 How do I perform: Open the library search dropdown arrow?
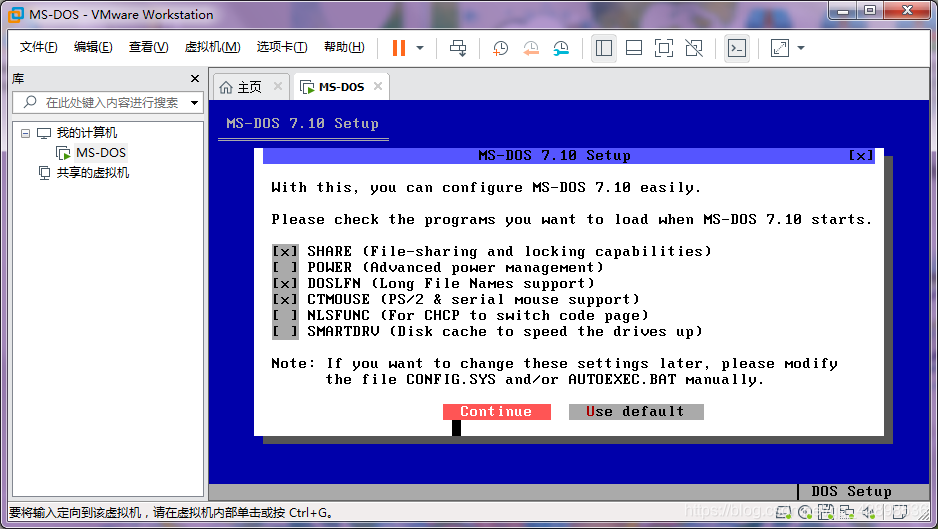tap(194, 103)
